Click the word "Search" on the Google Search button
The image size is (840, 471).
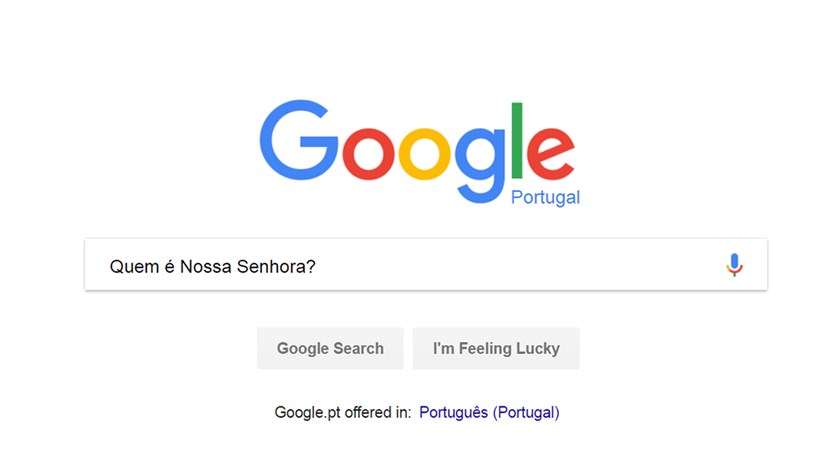coord(357,349)
